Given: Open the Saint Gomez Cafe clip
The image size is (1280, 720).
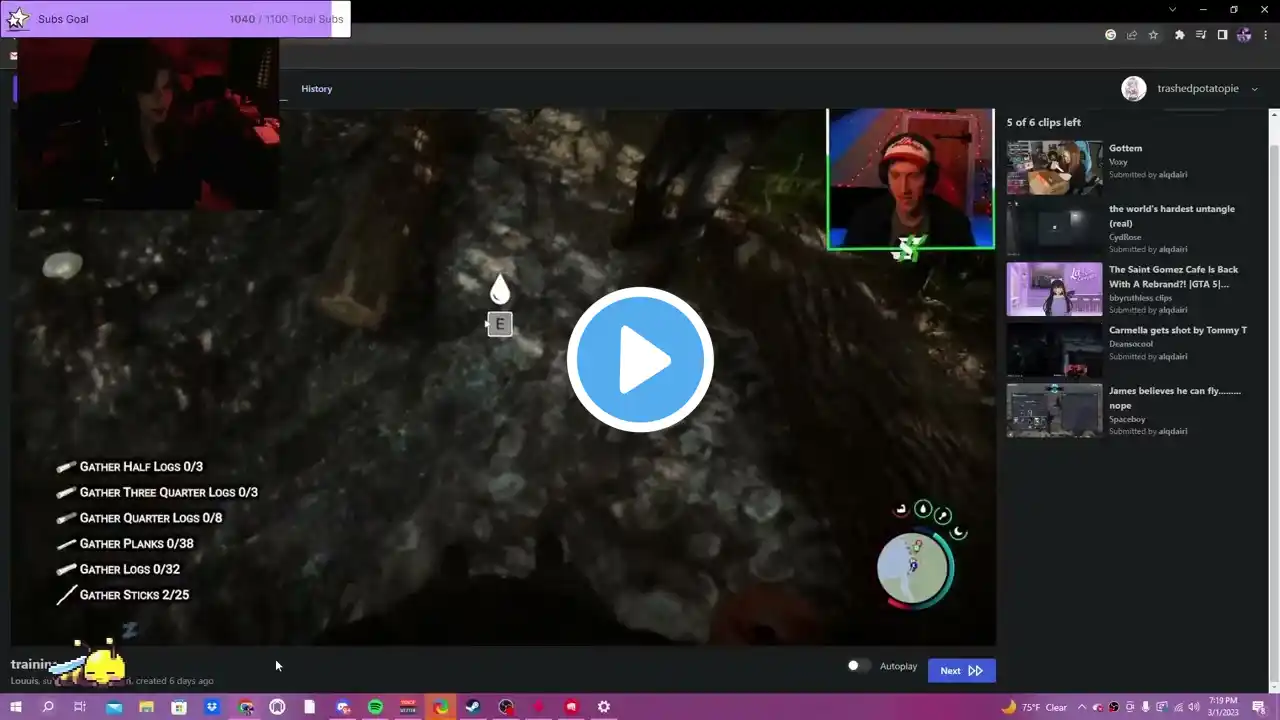Looking at the screenshot, I should pyautogui.click(x=1054, y=289).
